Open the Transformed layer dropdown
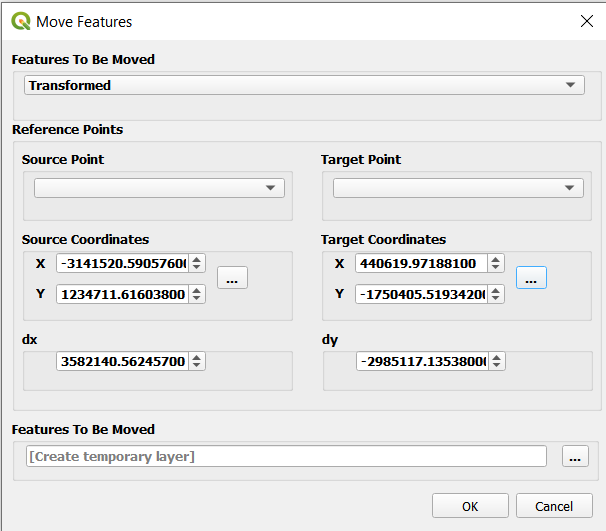606x531 pixels. 304,86
